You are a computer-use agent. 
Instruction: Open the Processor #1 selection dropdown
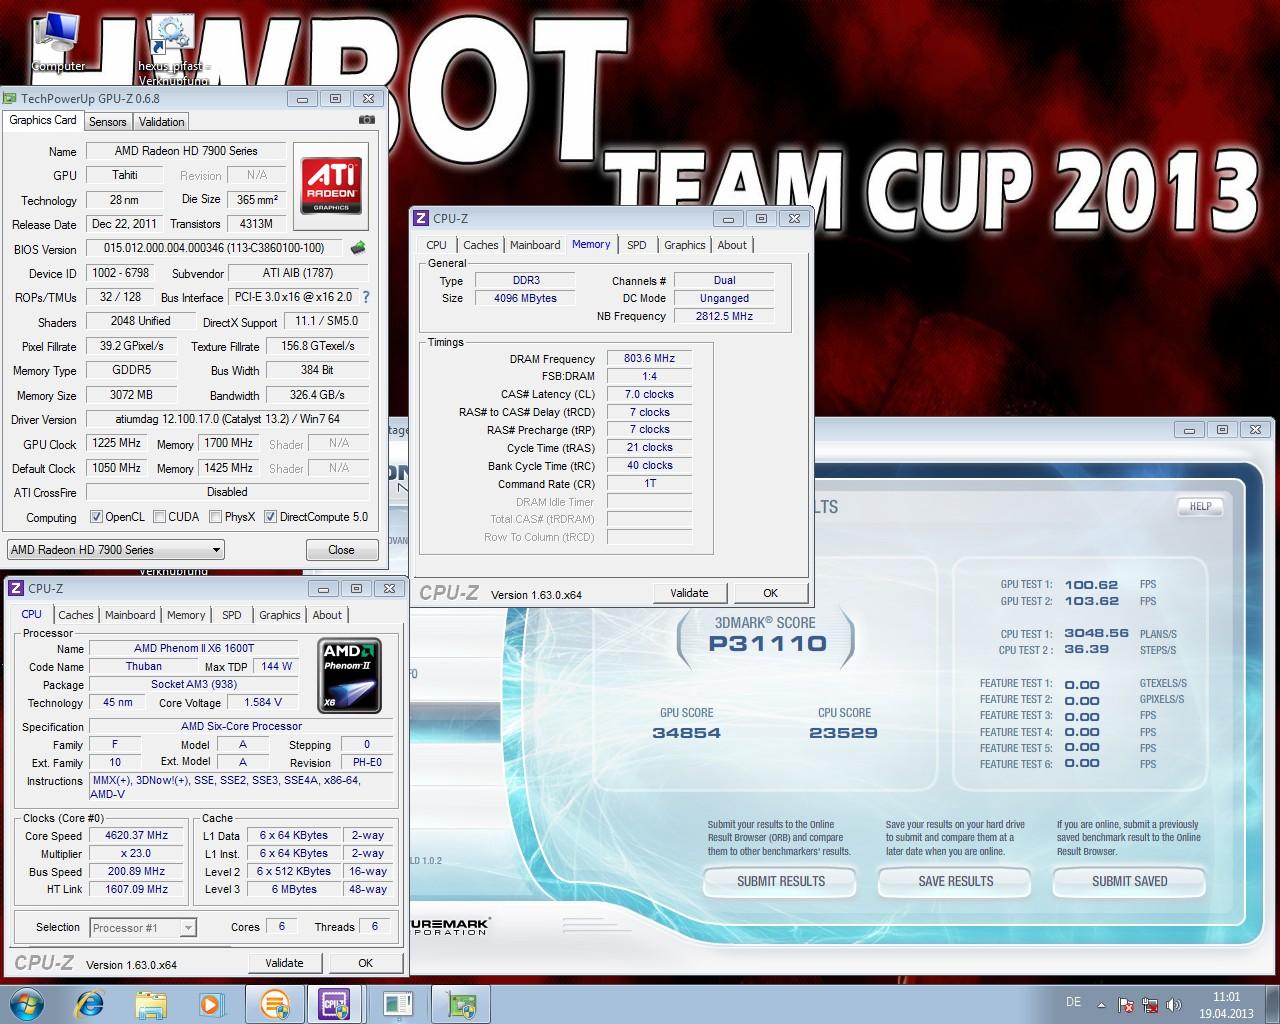[x=143, y=928]
